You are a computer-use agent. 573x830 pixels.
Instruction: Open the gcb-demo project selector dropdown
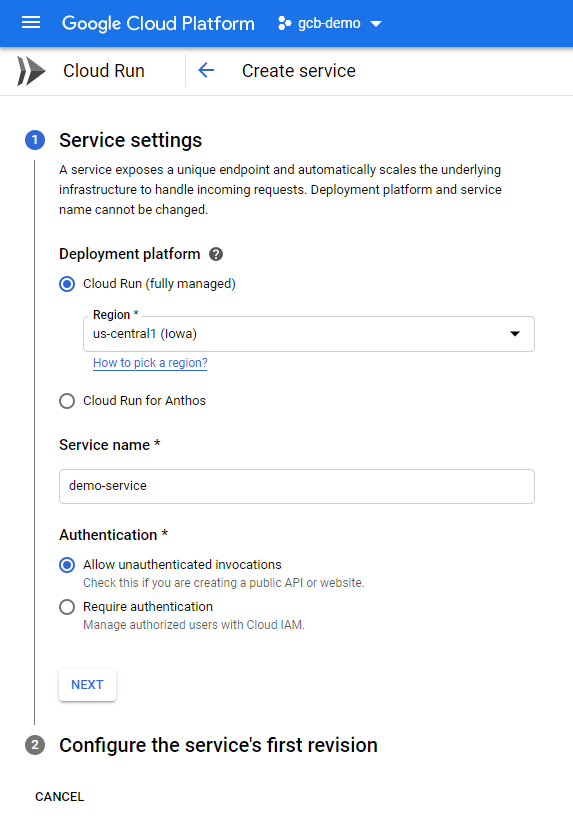[329, 23]
